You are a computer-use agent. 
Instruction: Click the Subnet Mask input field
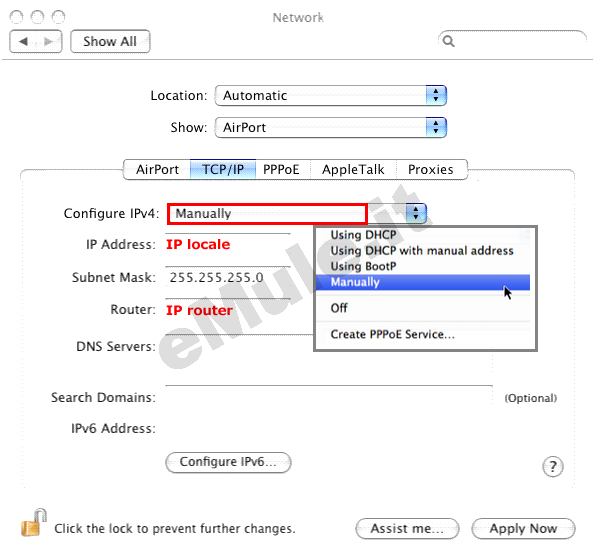pos(228,277)
